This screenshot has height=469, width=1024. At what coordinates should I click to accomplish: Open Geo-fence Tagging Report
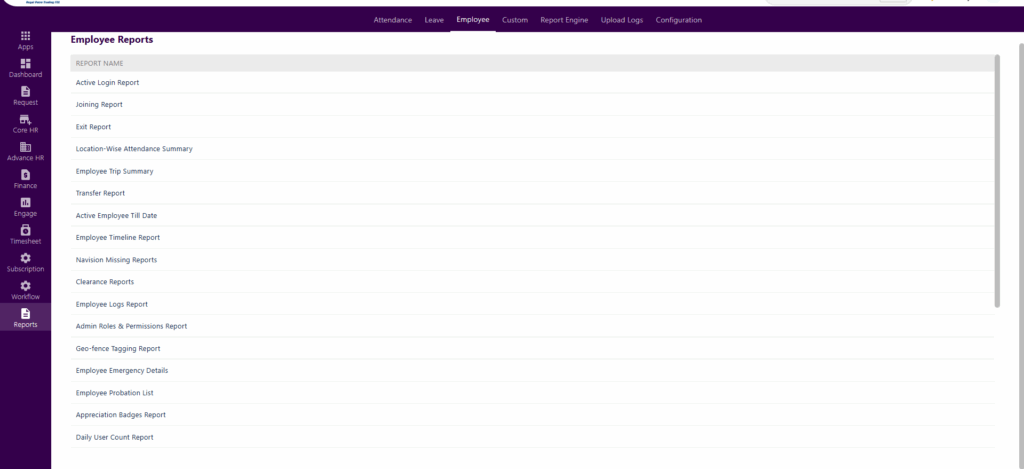pyautogui.click(x=117, y=349)
